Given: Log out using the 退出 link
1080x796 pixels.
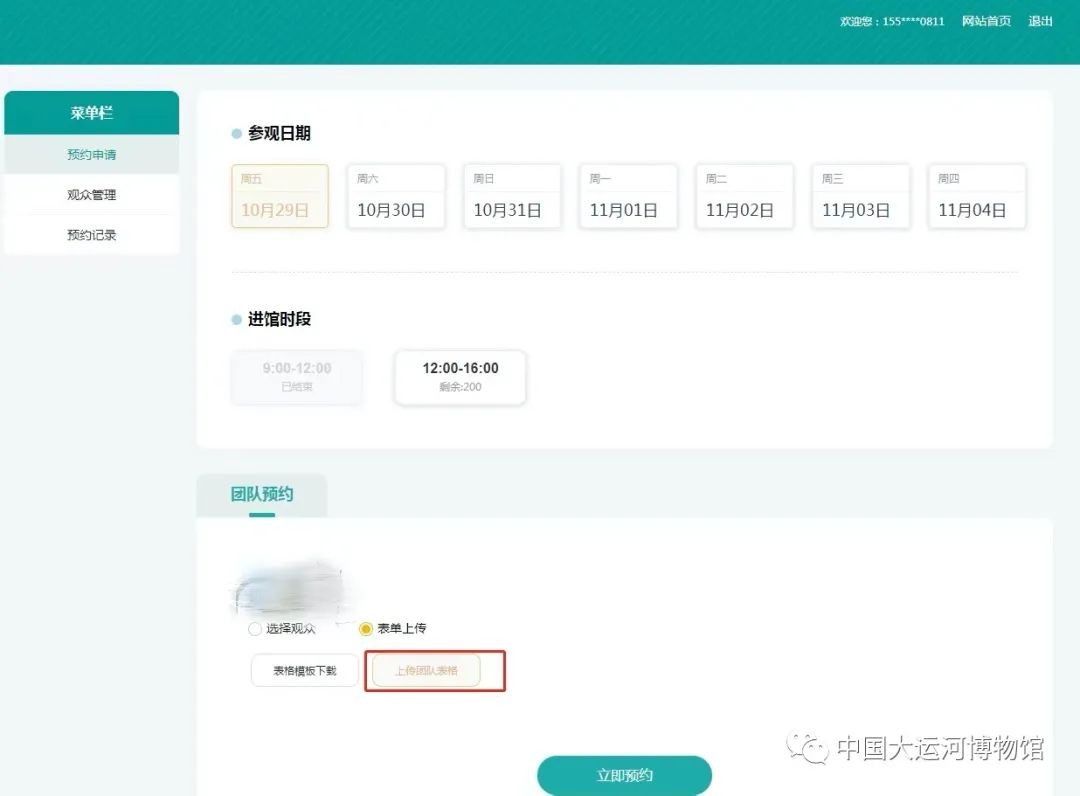Looking at the screenshot, I should click(1040, 21).
